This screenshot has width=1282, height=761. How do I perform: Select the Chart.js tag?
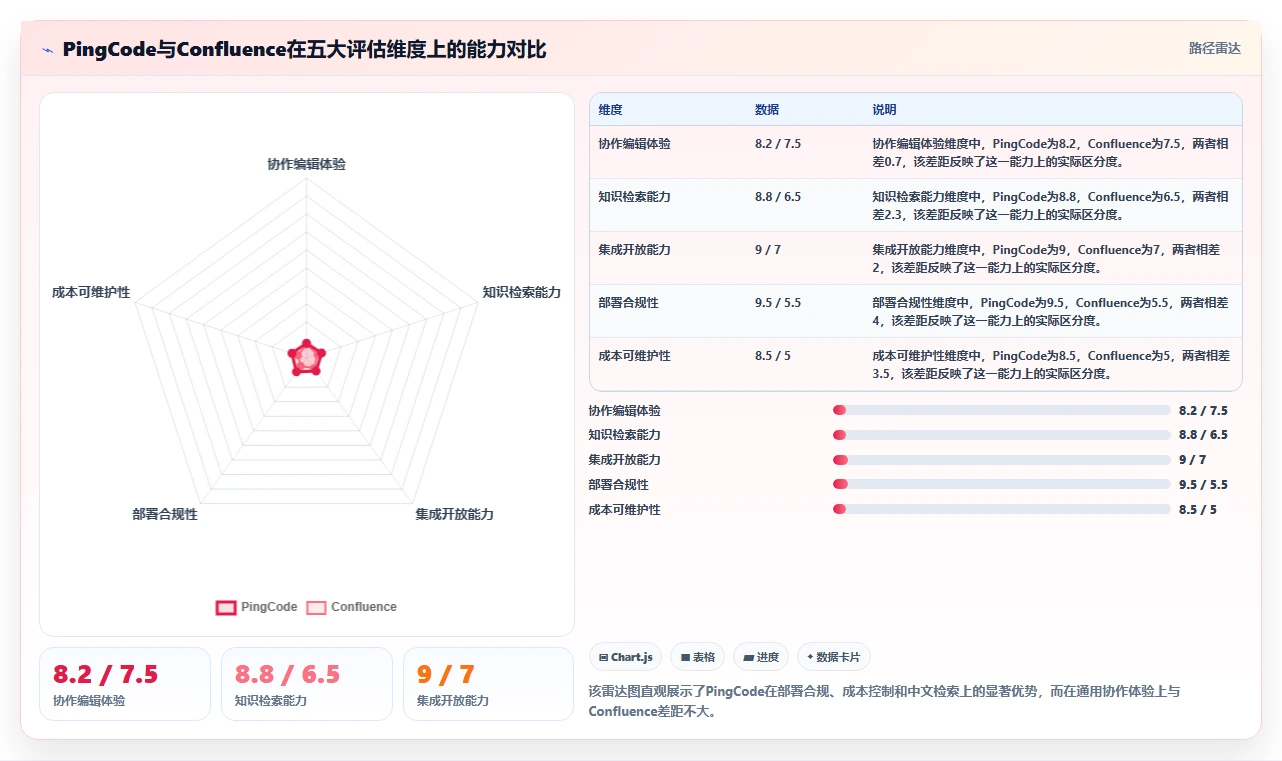625,657
